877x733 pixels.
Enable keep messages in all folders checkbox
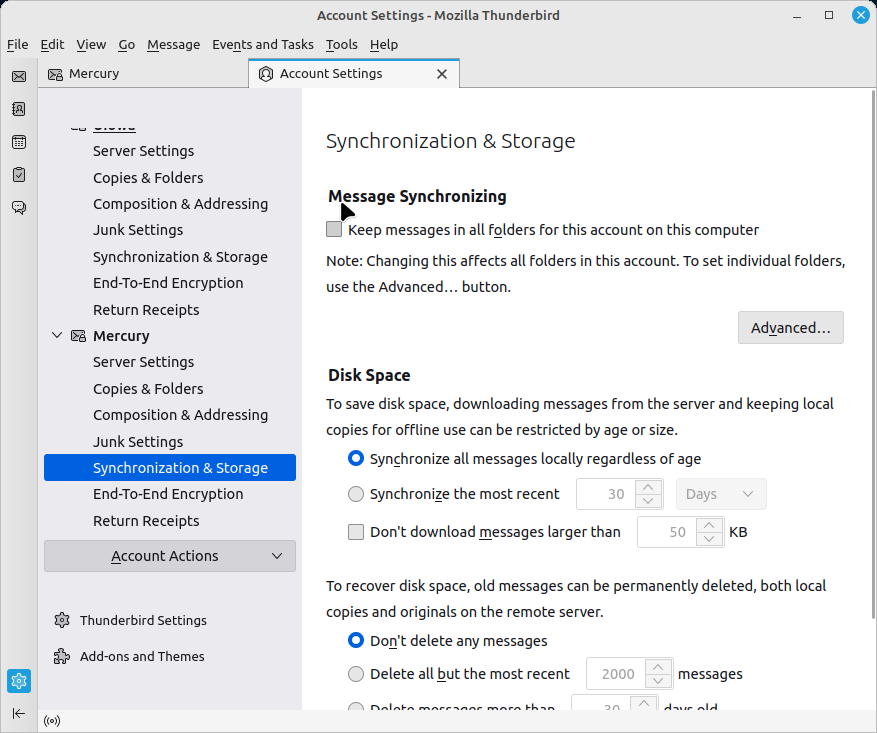(x=334, y=230)
